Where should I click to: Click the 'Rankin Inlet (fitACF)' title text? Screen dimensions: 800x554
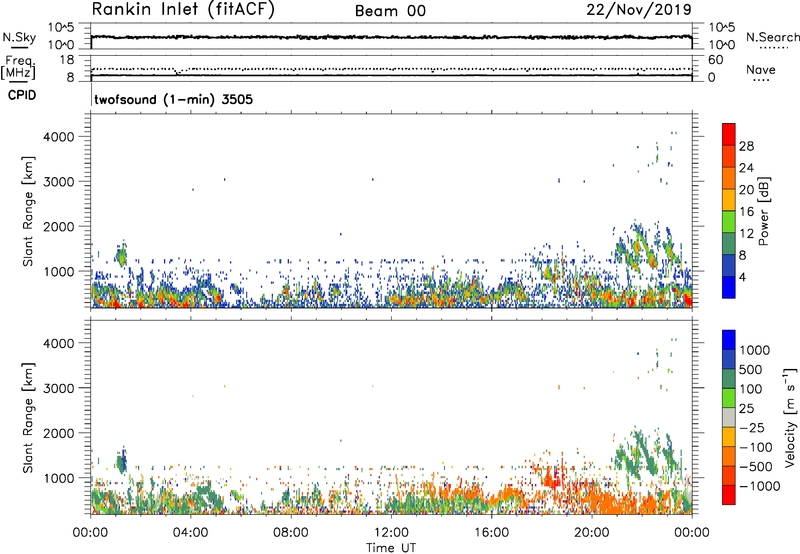click(183, 10)
